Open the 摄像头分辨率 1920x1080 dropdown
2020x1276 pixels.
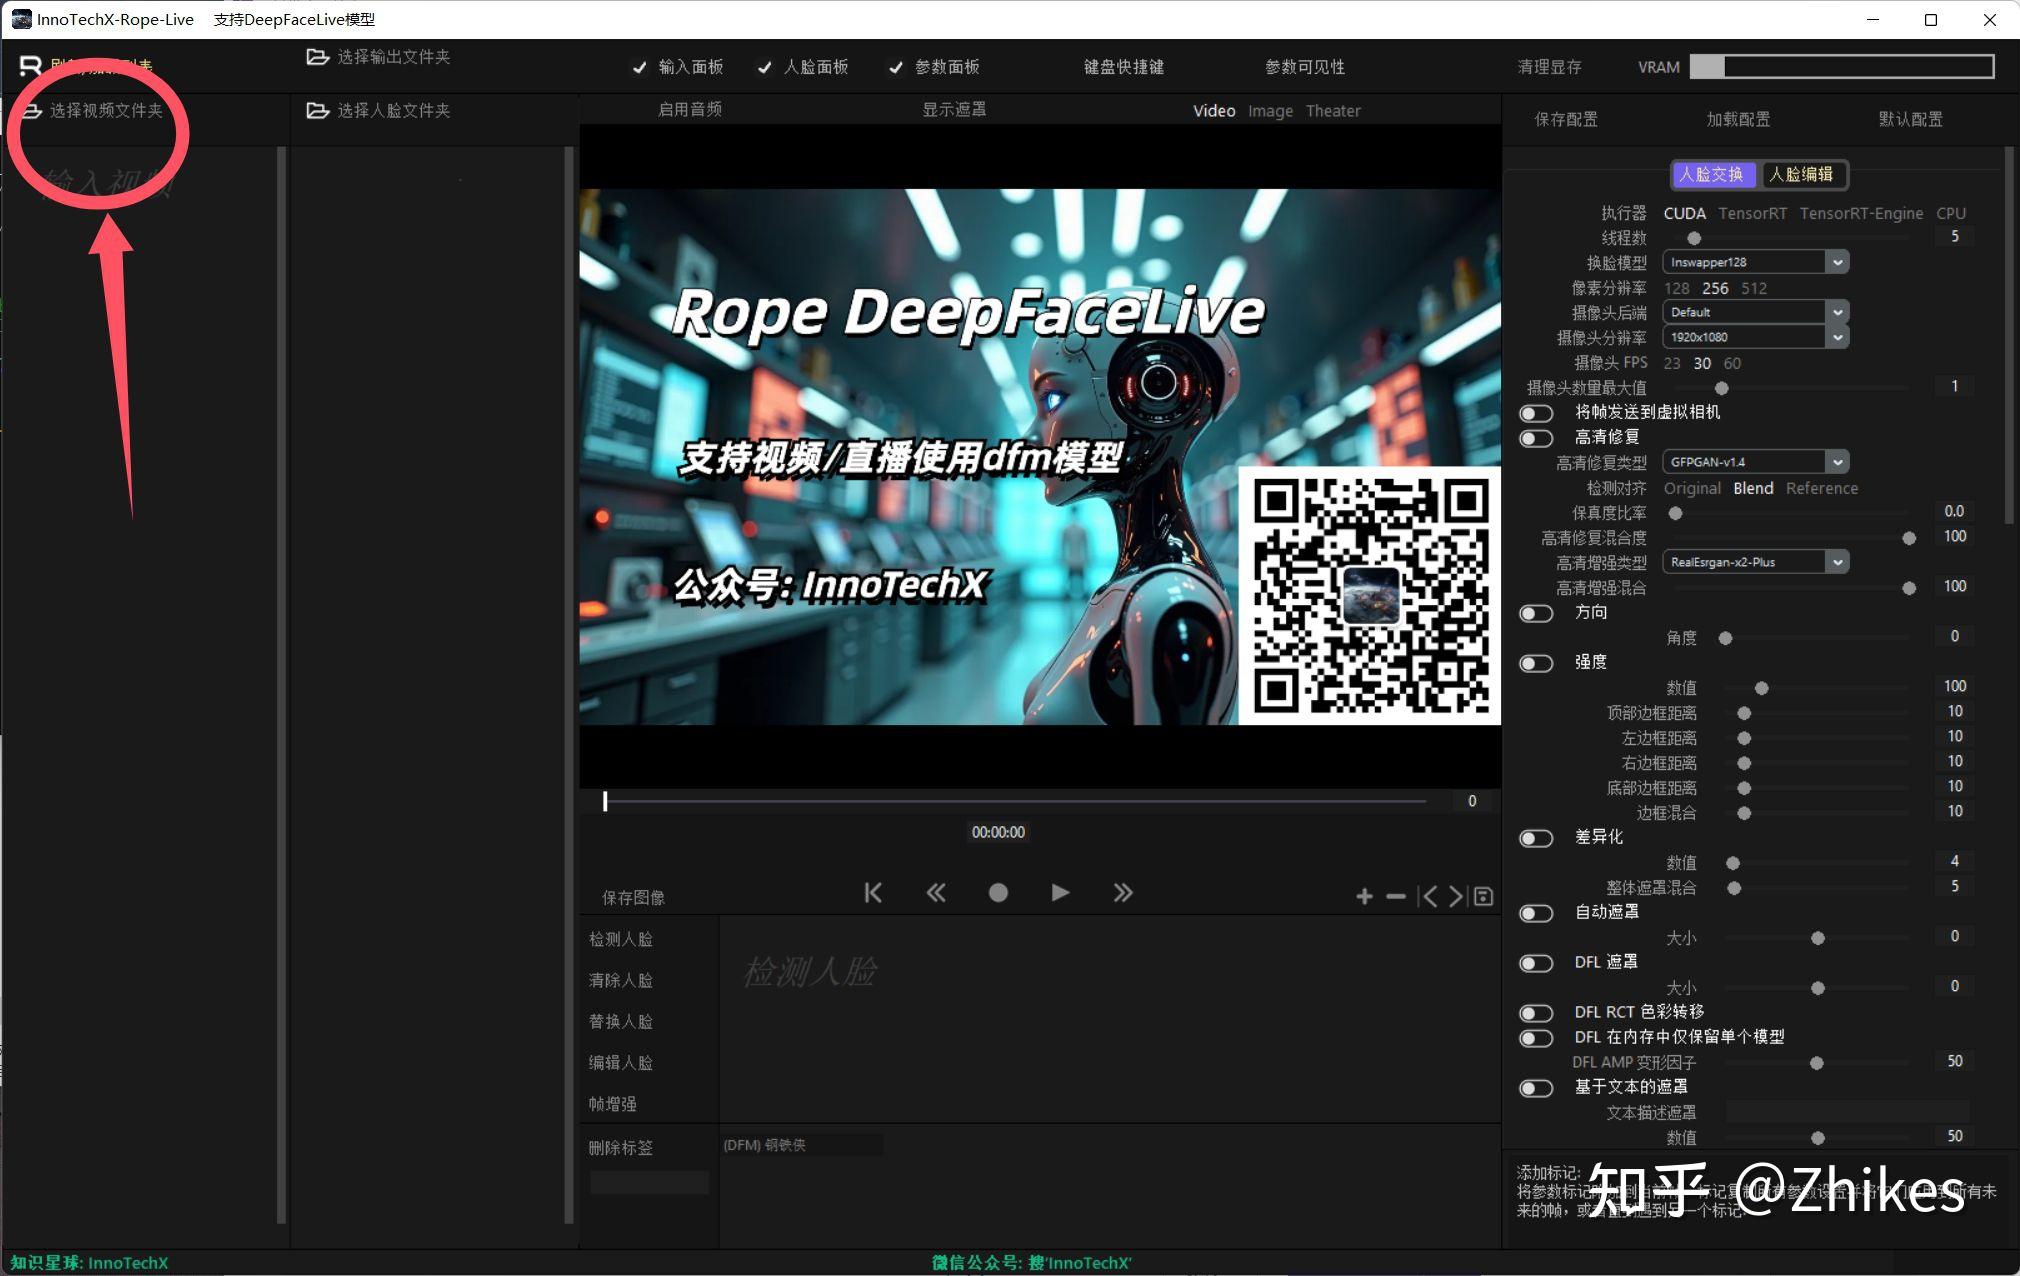pos(1755,337)
